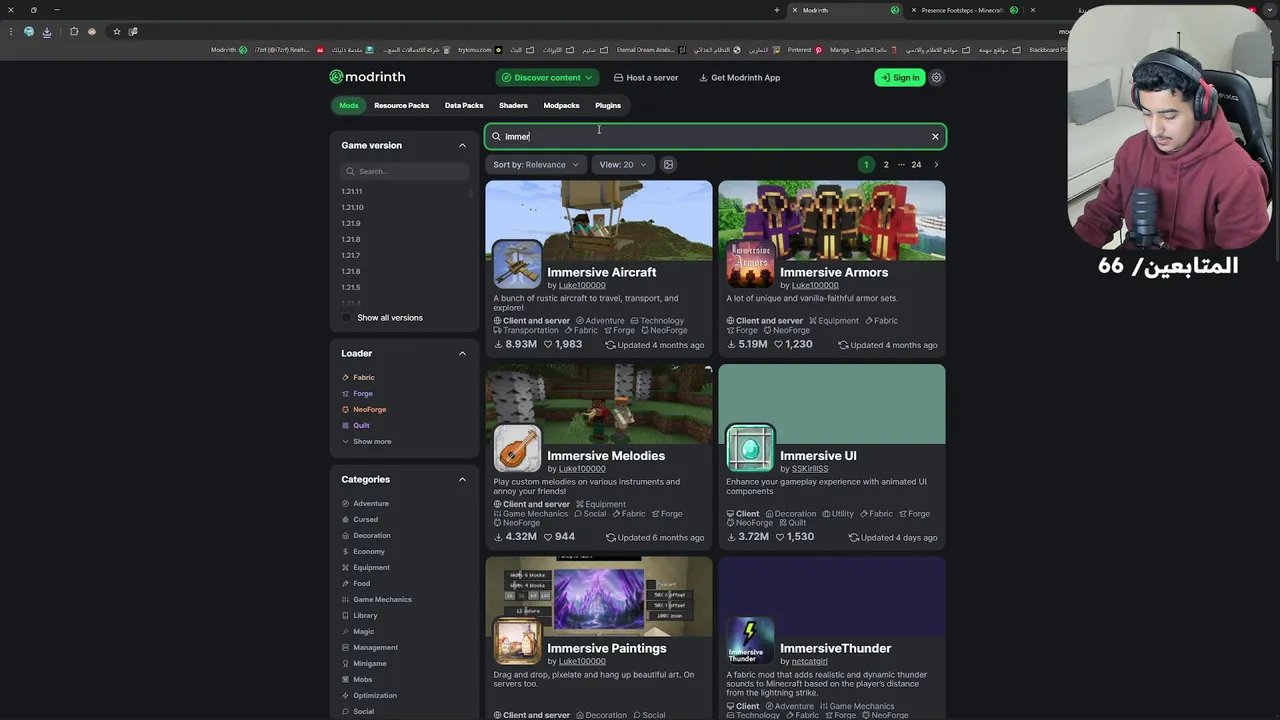This screenshot has height=720, width=1280.
Task: Collapse the Loader section
Action: (462, 353)
